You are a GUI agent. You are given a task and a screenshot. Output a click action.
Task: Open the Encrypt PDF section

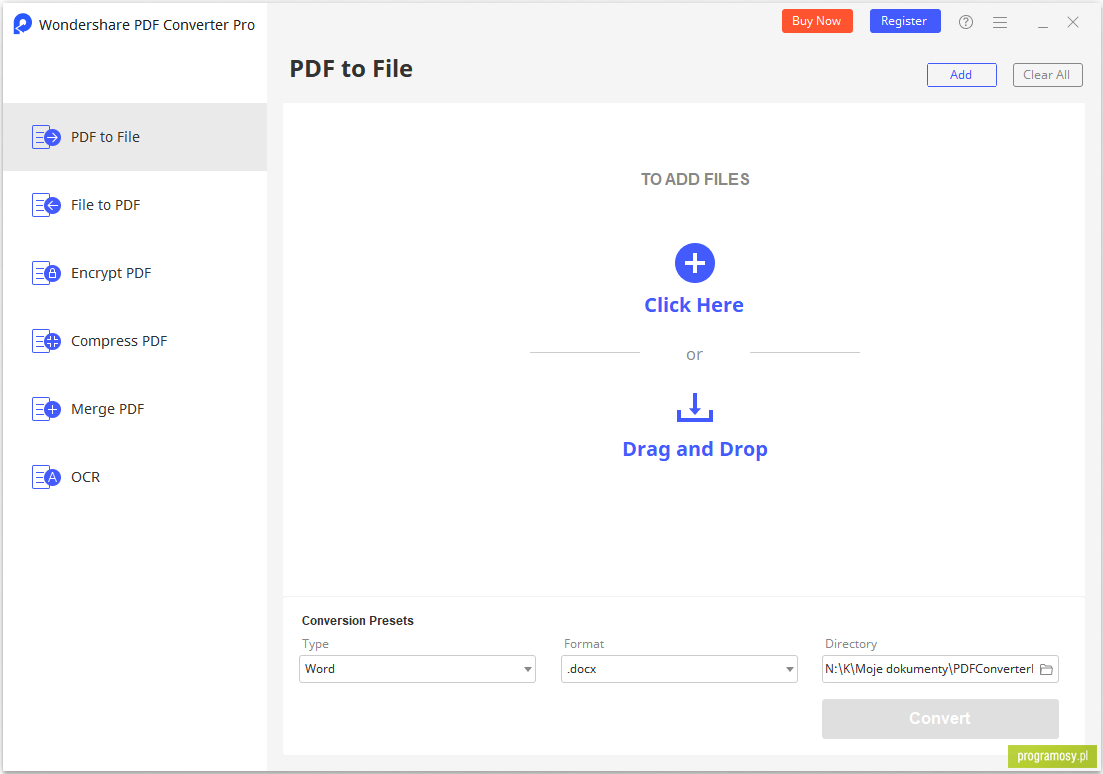pyautogui.click(x=135, y=273)
